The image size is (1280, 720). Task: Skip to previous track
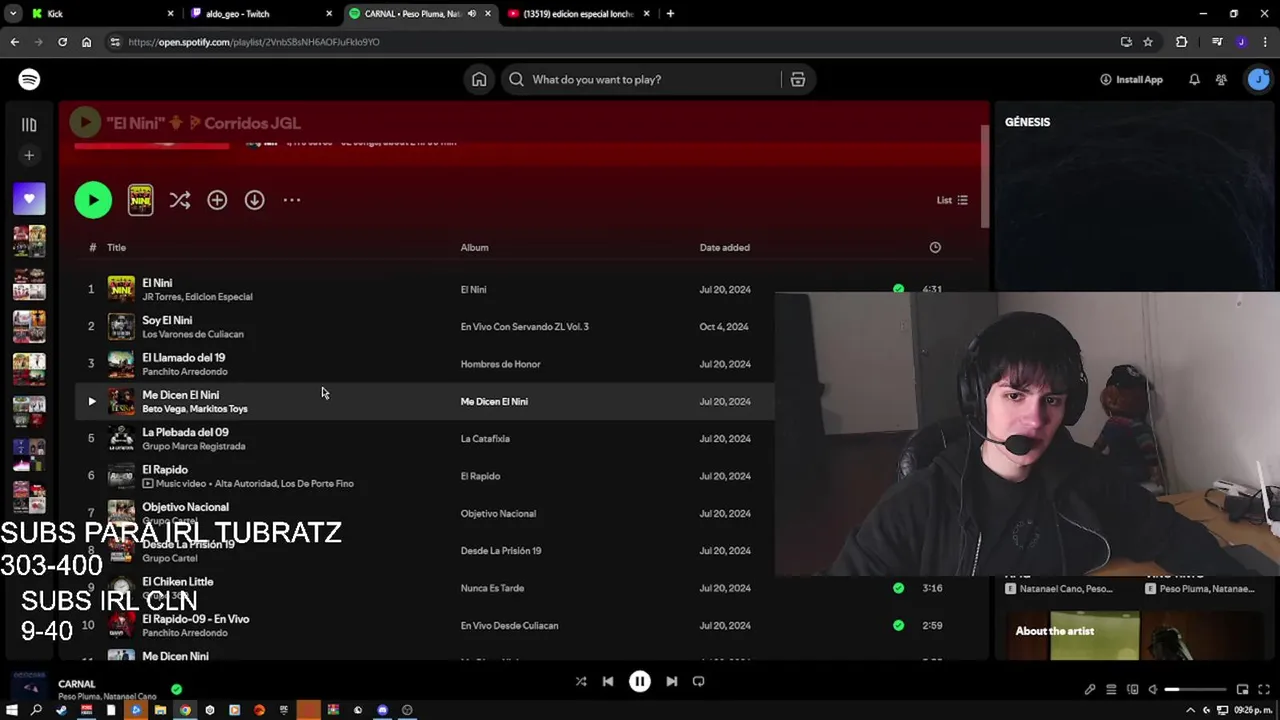607,681
